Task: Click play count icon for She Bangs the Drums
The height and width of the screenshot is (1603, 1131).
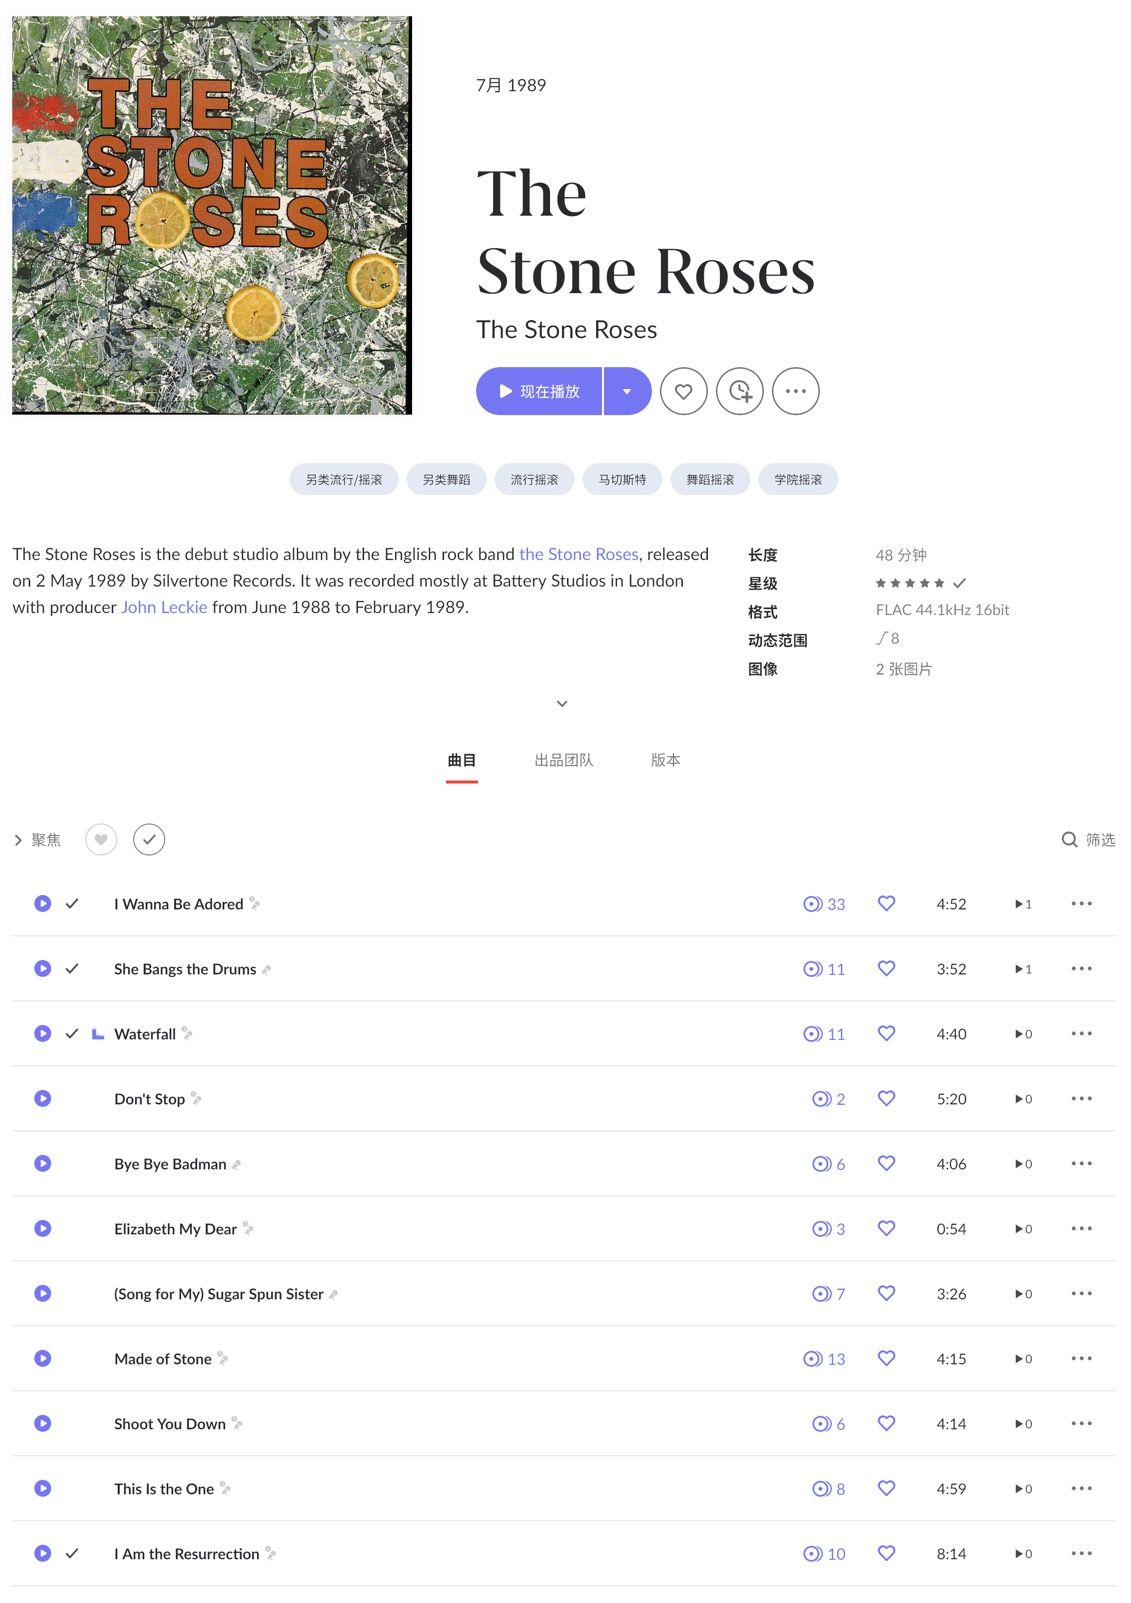Action: tap(1023, 969)
